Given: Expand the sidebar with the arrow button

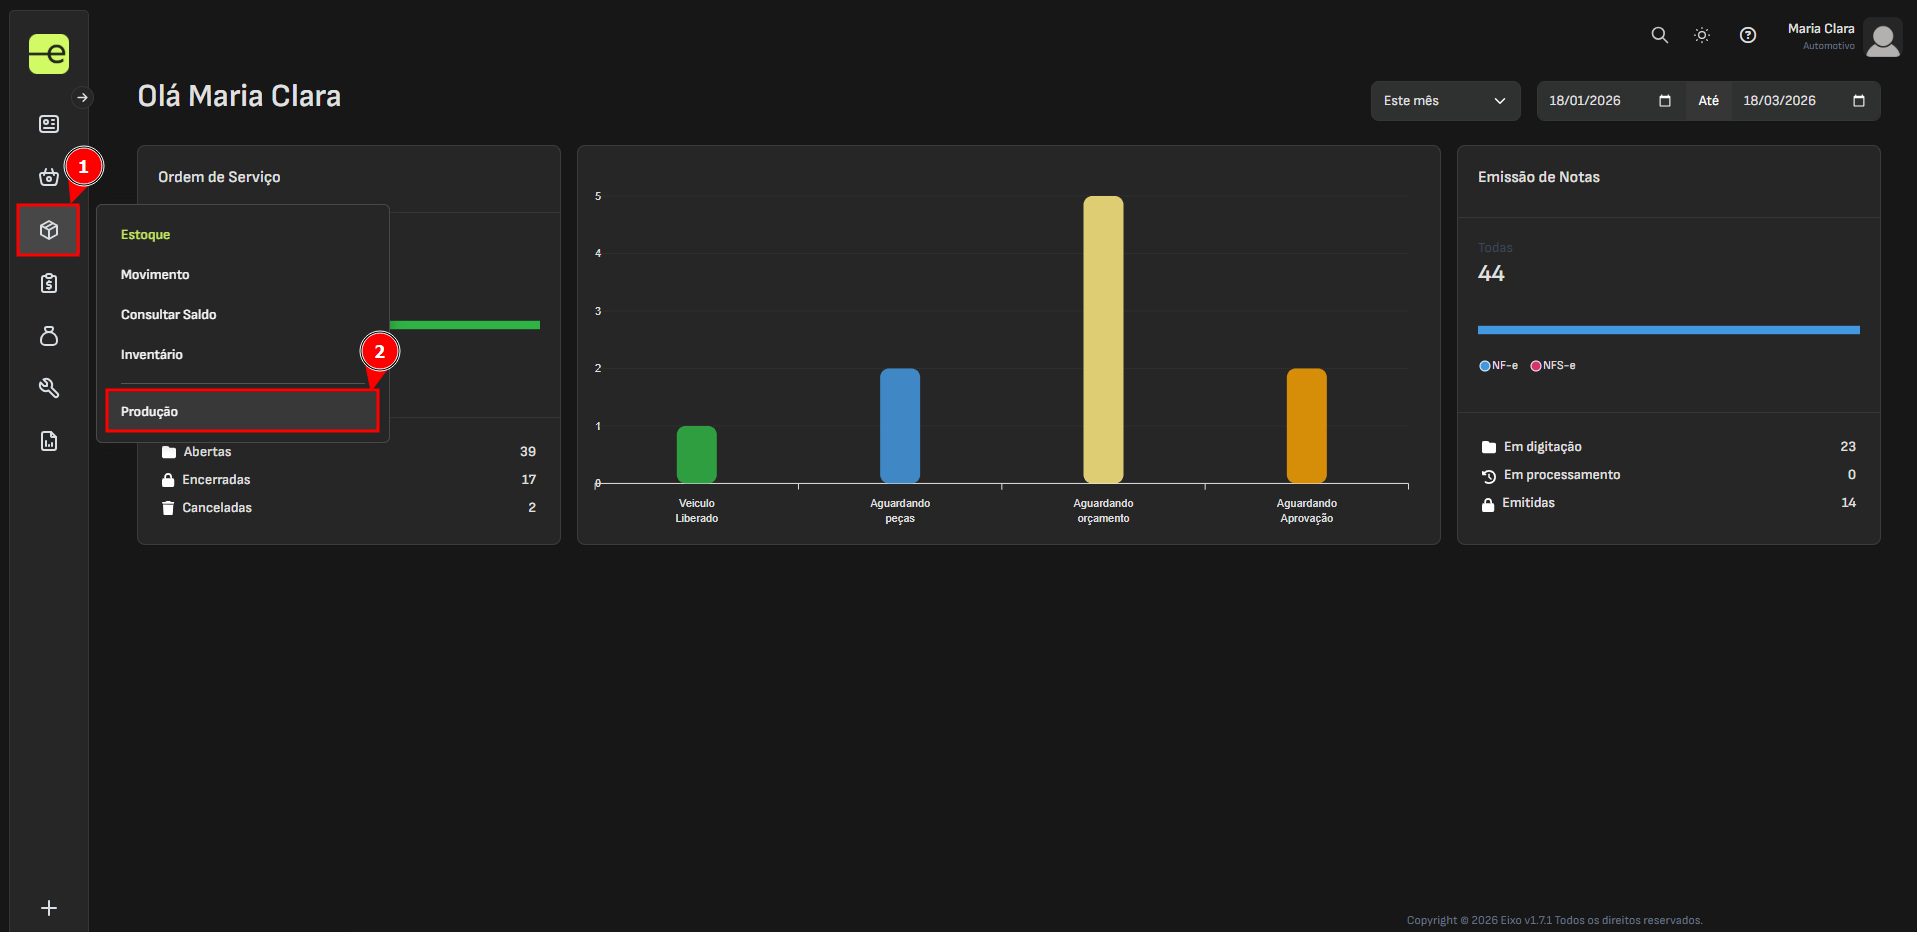Looking at the screenshot, I should point(83,97).
